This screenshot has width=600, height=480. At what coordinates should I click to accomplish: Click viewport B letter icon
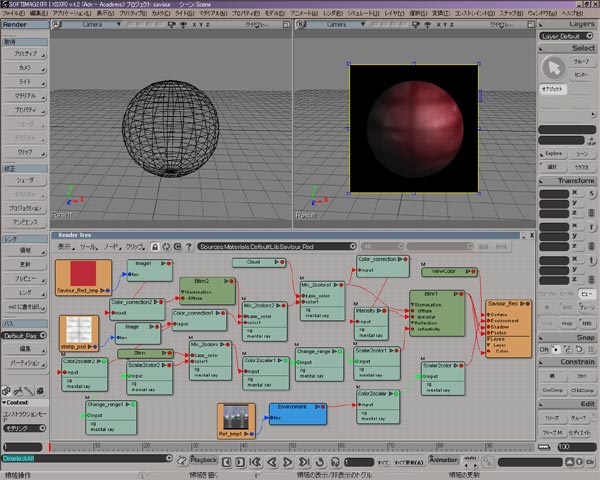coord(300,24)
